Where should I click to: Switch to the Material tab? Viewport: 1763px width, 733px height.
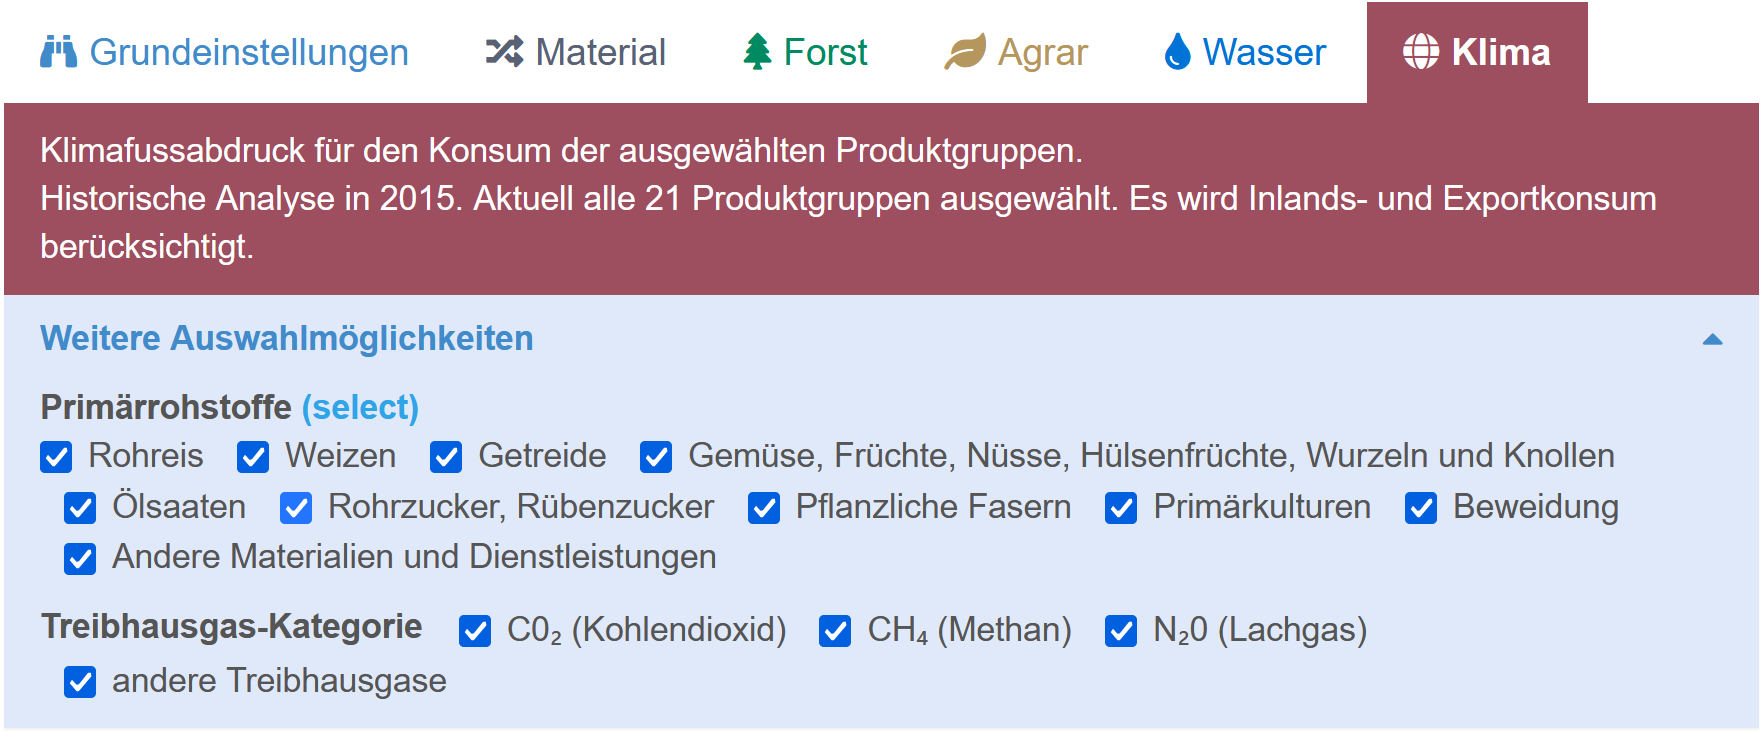coord(575,52)
